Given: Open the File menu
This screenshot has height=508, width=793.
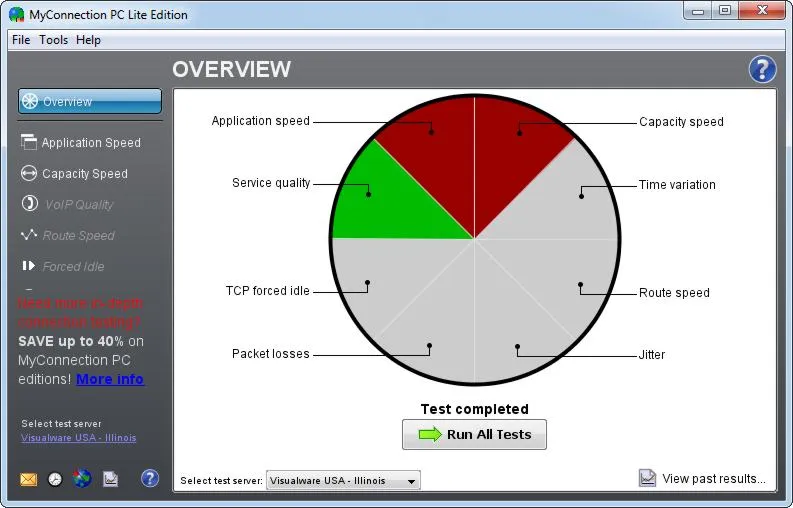Looking at the screenshot, I should tap(21, 40).
